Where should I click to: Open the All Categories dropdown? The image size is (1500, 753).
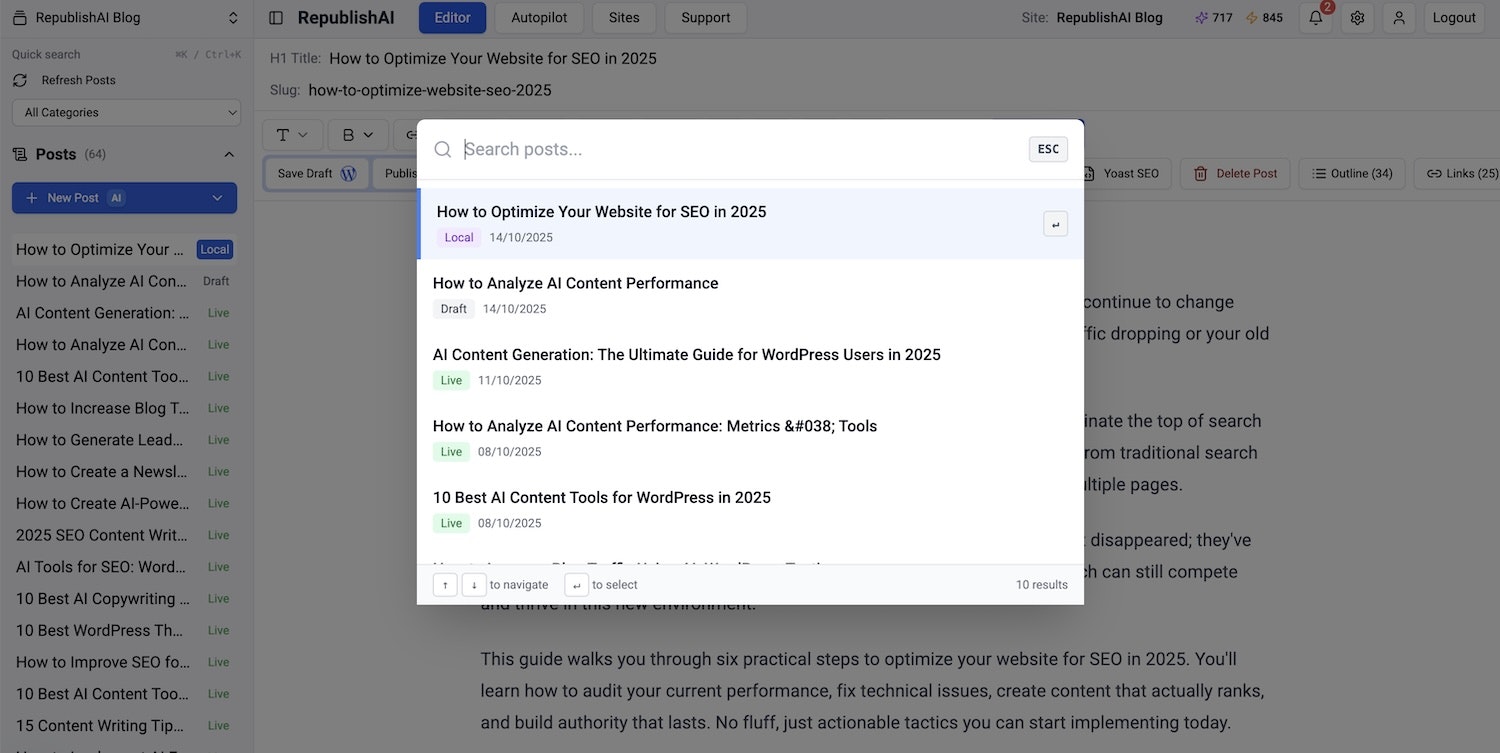(x=126, y=112)
